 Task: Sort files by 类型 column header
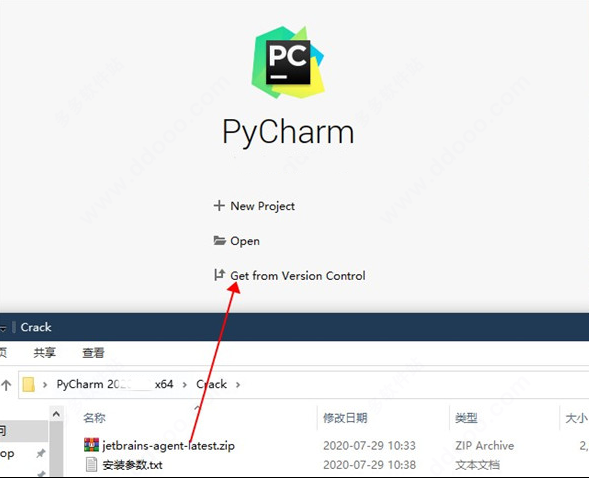pyautogui.click(x=466, y=418)
